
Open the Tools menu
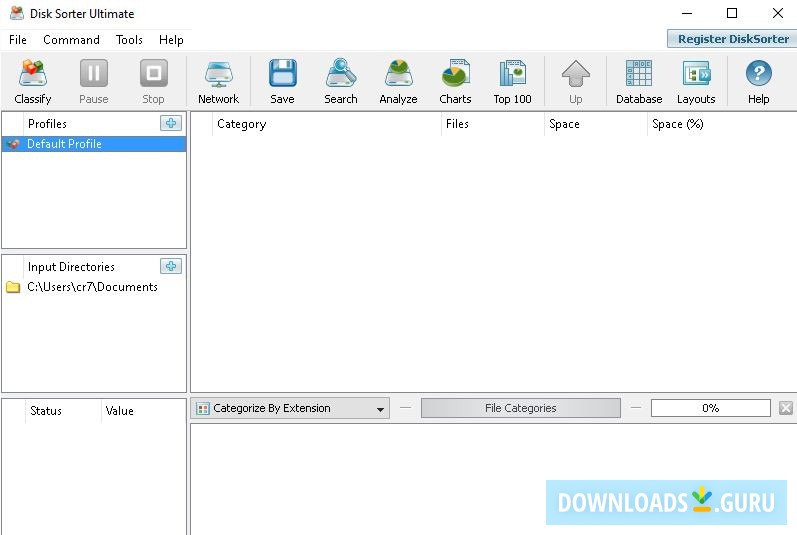(129, 40)
